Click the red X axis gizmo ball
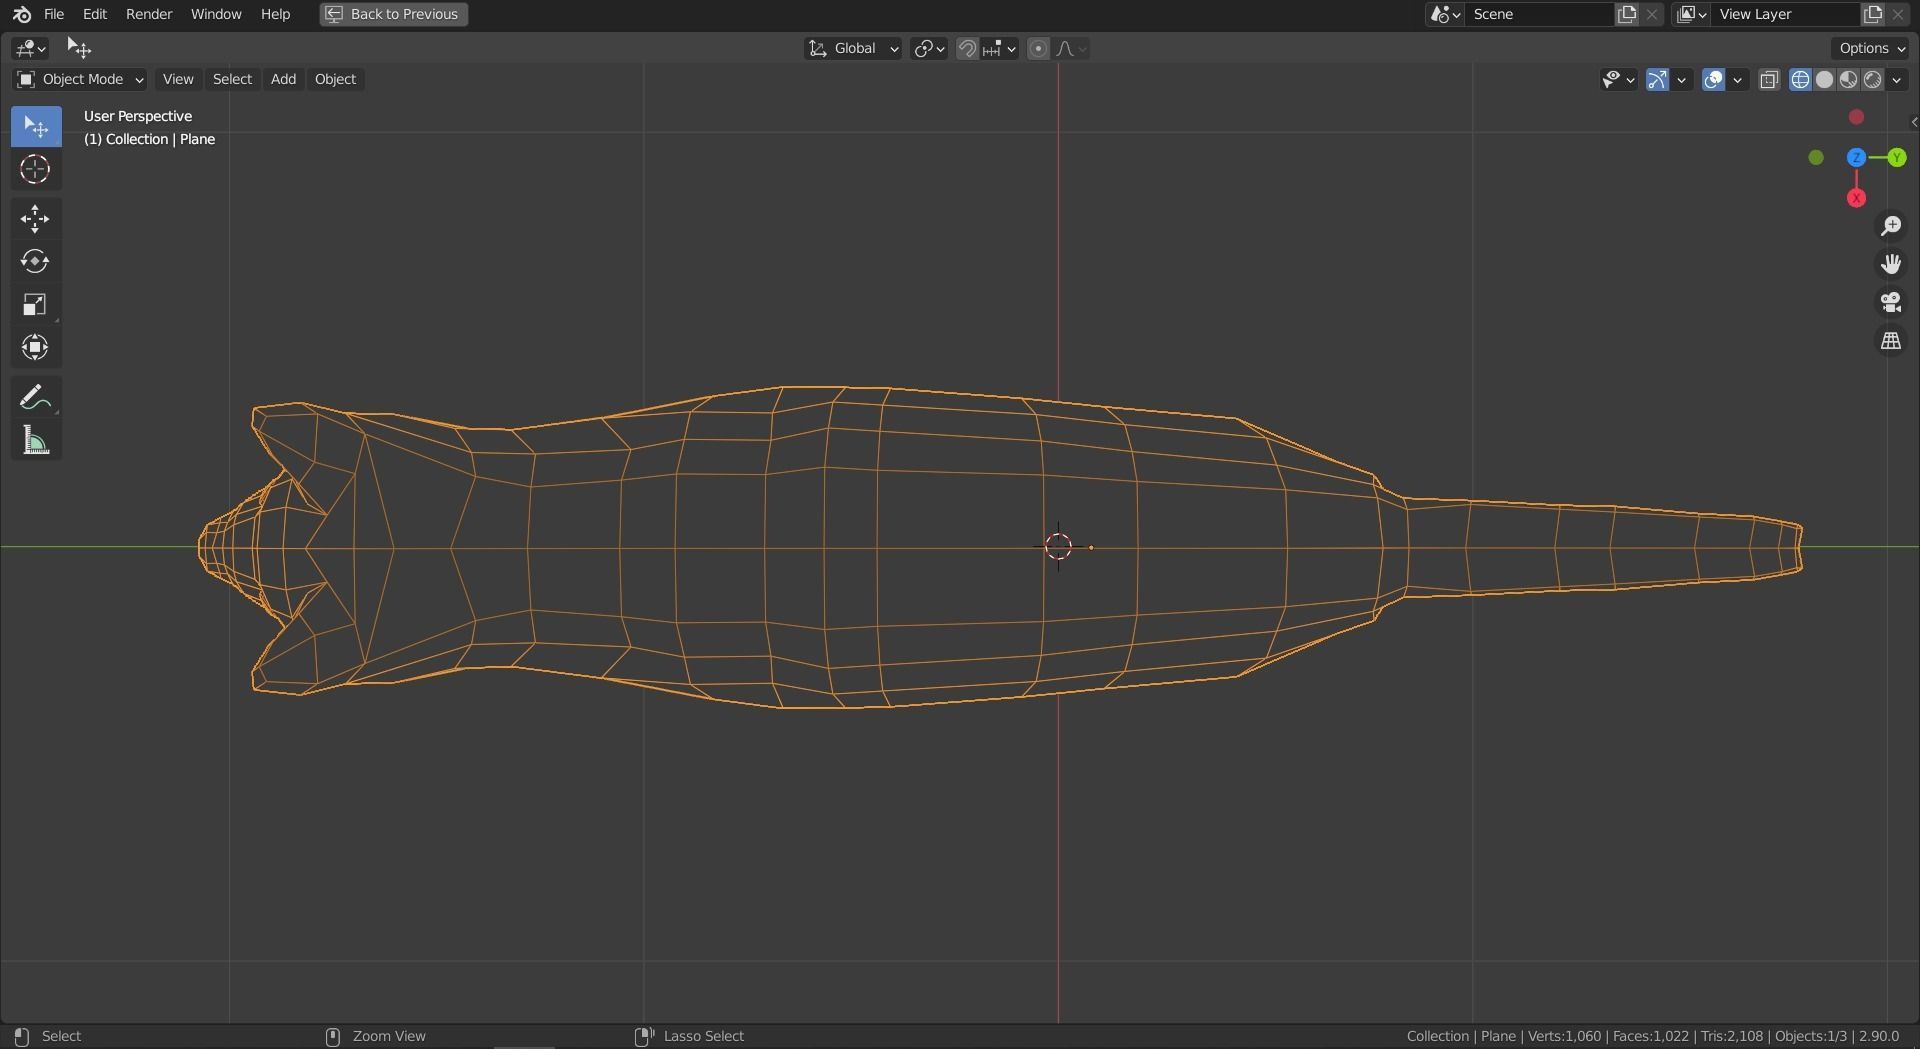Image resolution: width=1920 pixels, height=1049 pixels. click(1856, 198)
